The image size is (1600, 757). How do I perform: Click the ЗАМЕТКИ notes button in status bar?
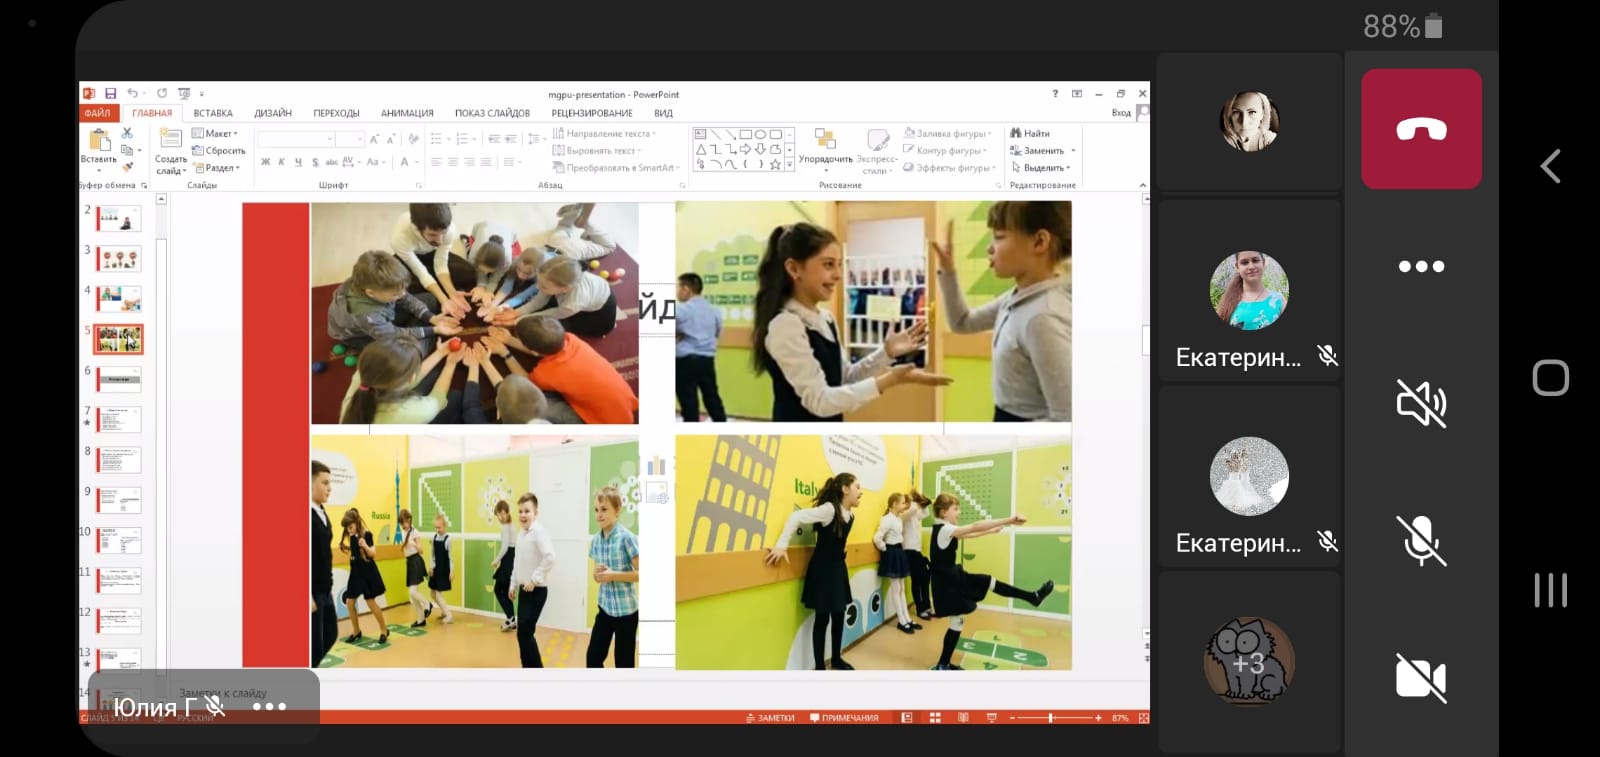coord(770,718)
